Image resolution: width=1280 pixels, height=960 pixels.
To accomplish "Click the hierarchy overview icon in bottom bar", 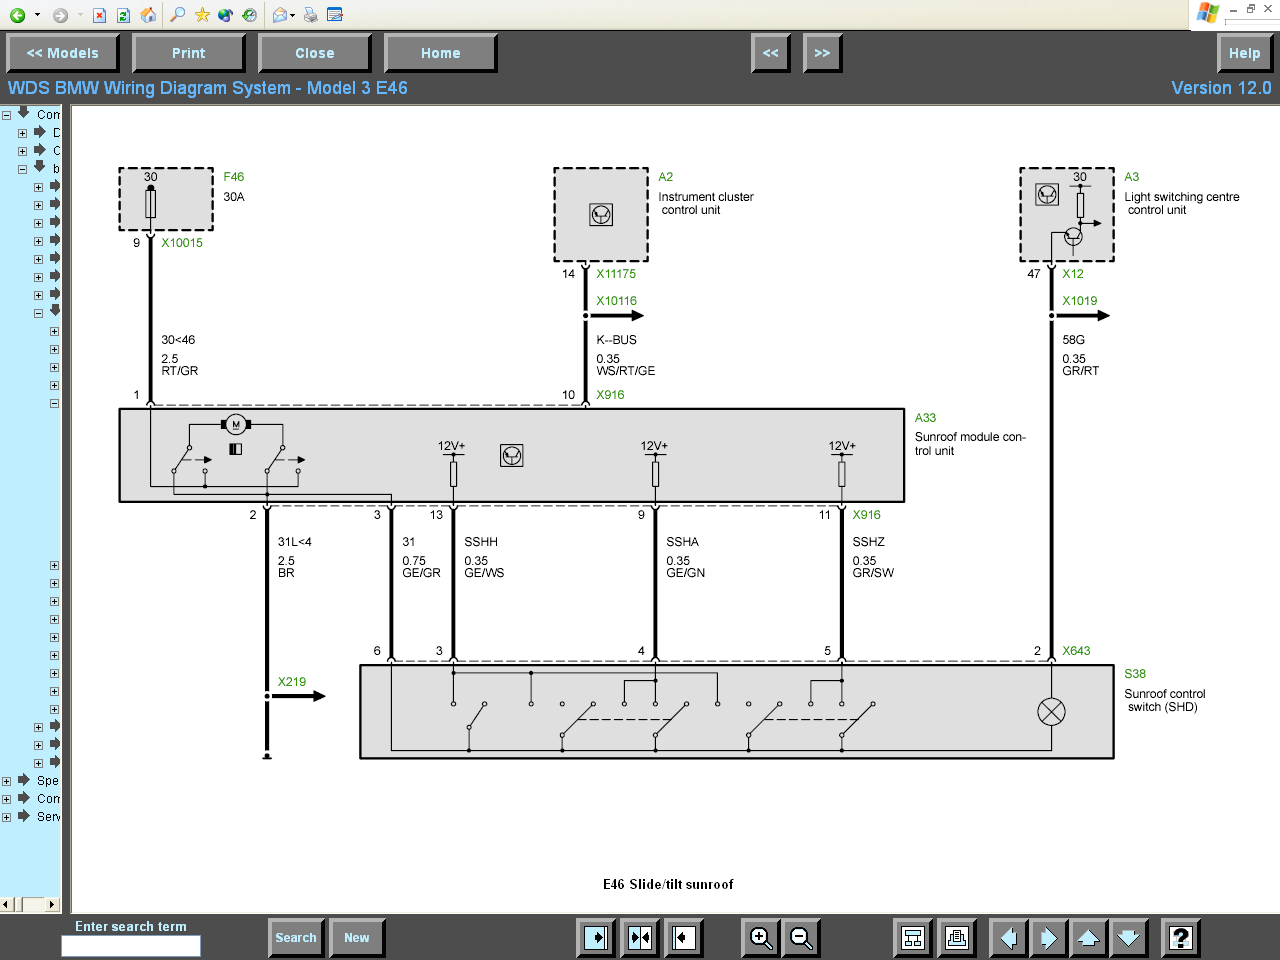I will pyautogui.click(x=913, y=938).
